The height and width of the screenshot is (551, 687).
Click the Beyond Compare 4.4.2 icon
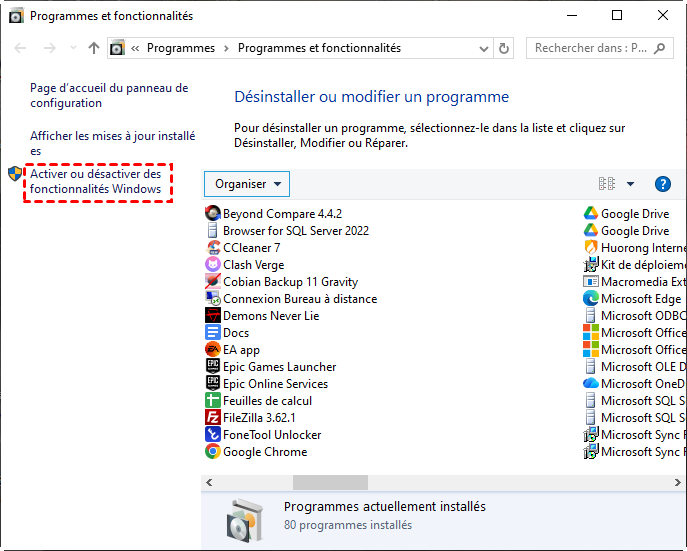(x=212, y=213)
